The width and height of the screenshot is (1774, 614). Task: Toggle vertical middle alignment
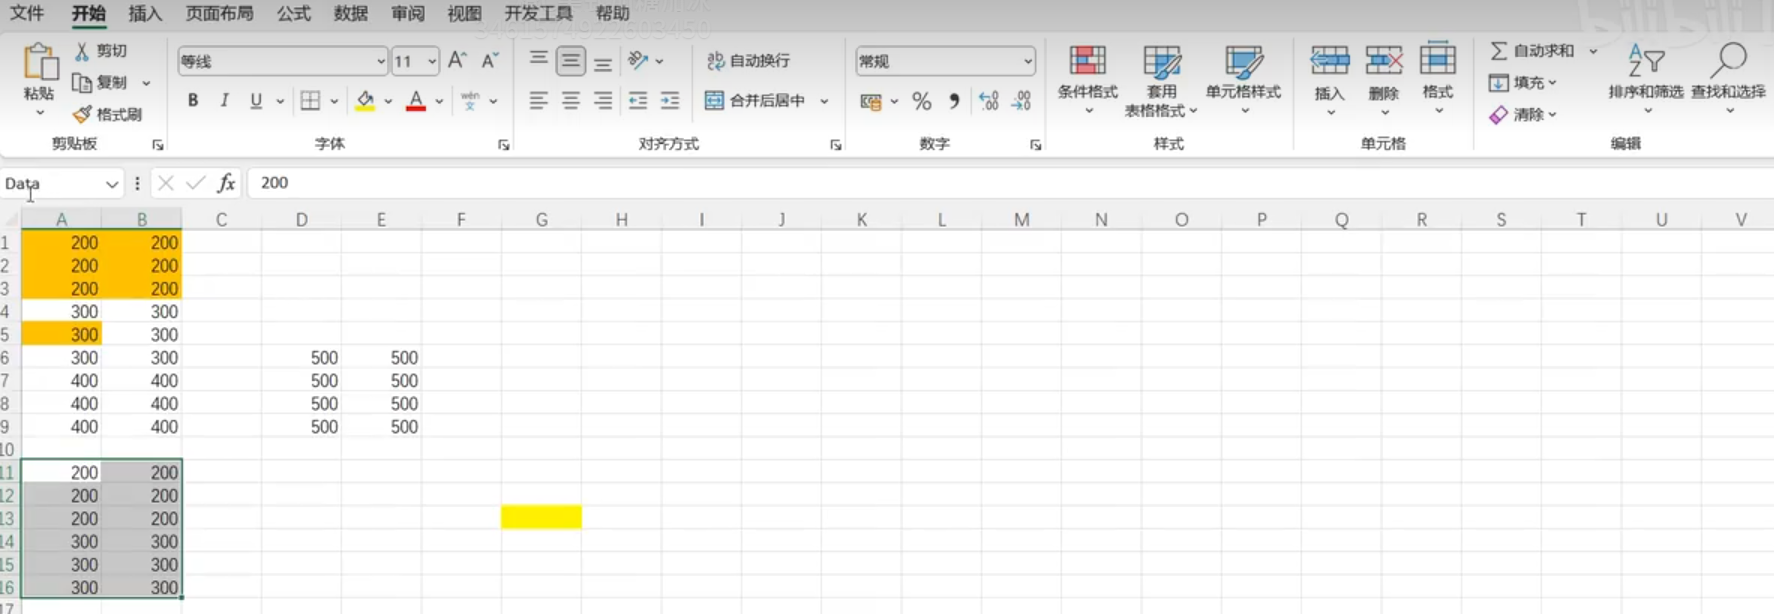pyautogui.click(x=571, y=61)
